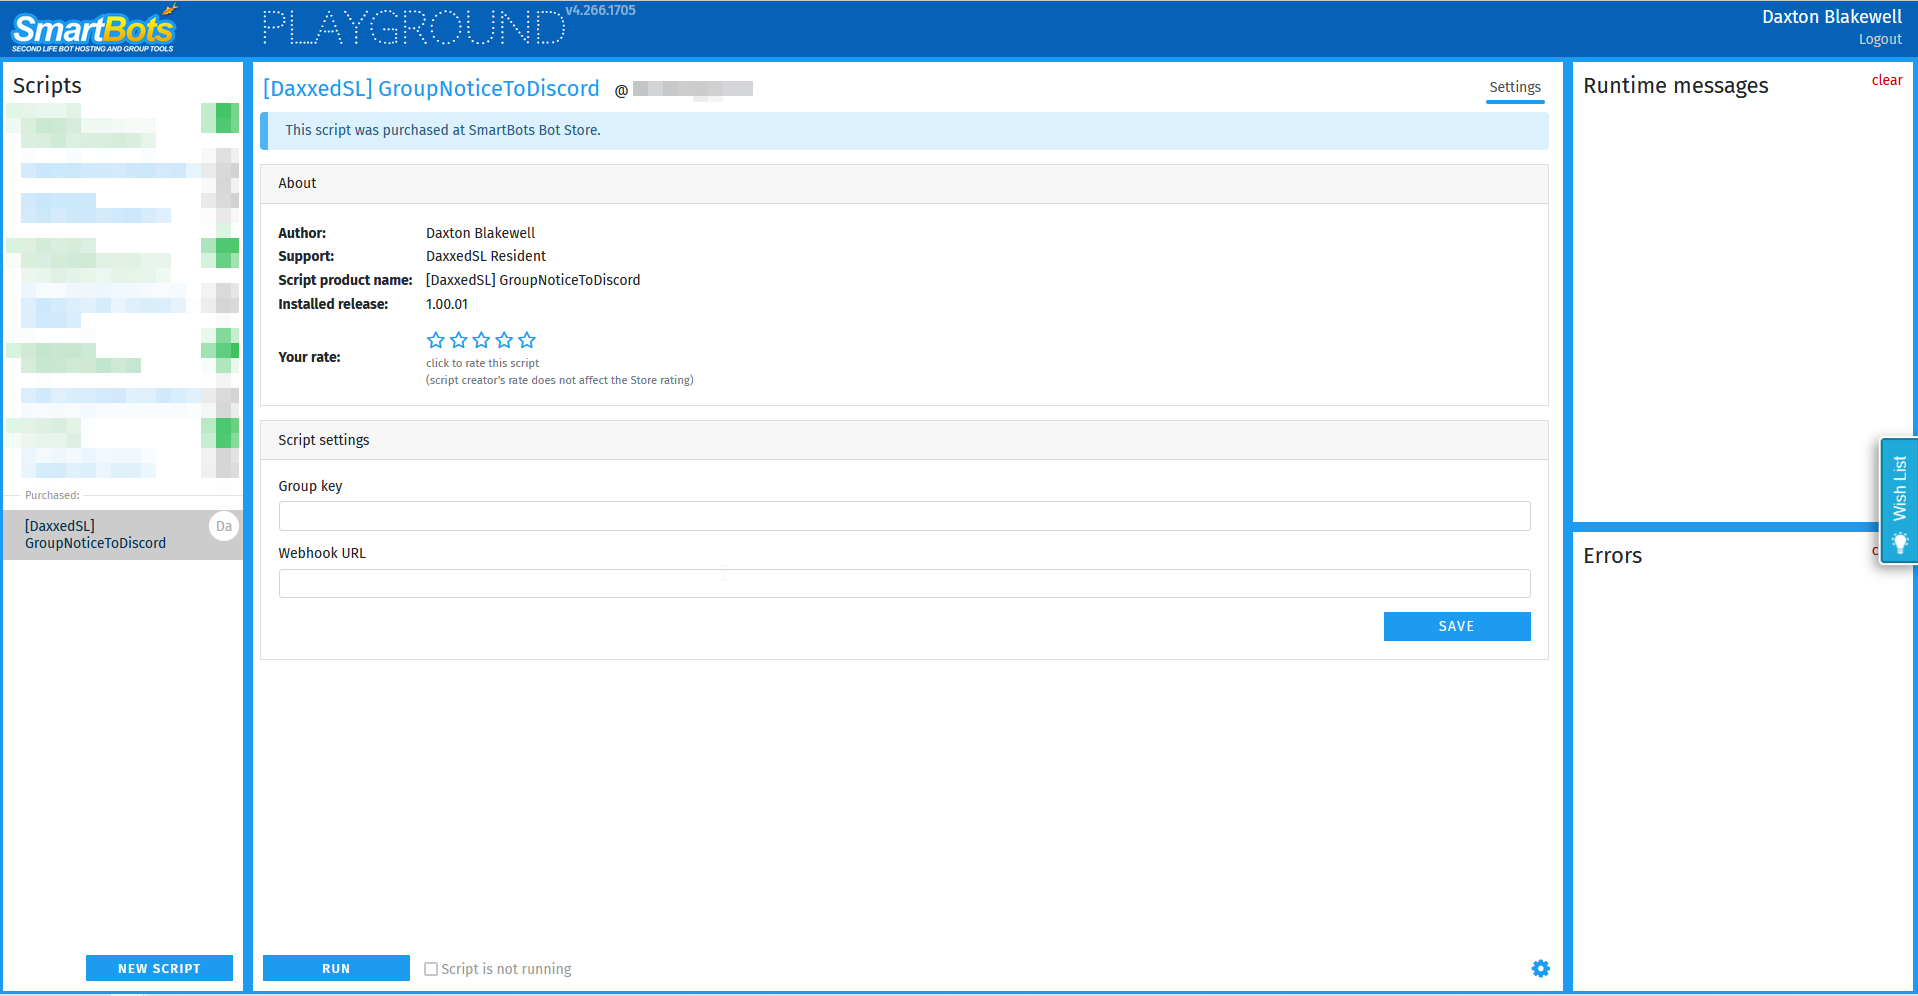
Task: Rate script one star
Action: pos(435,340)
